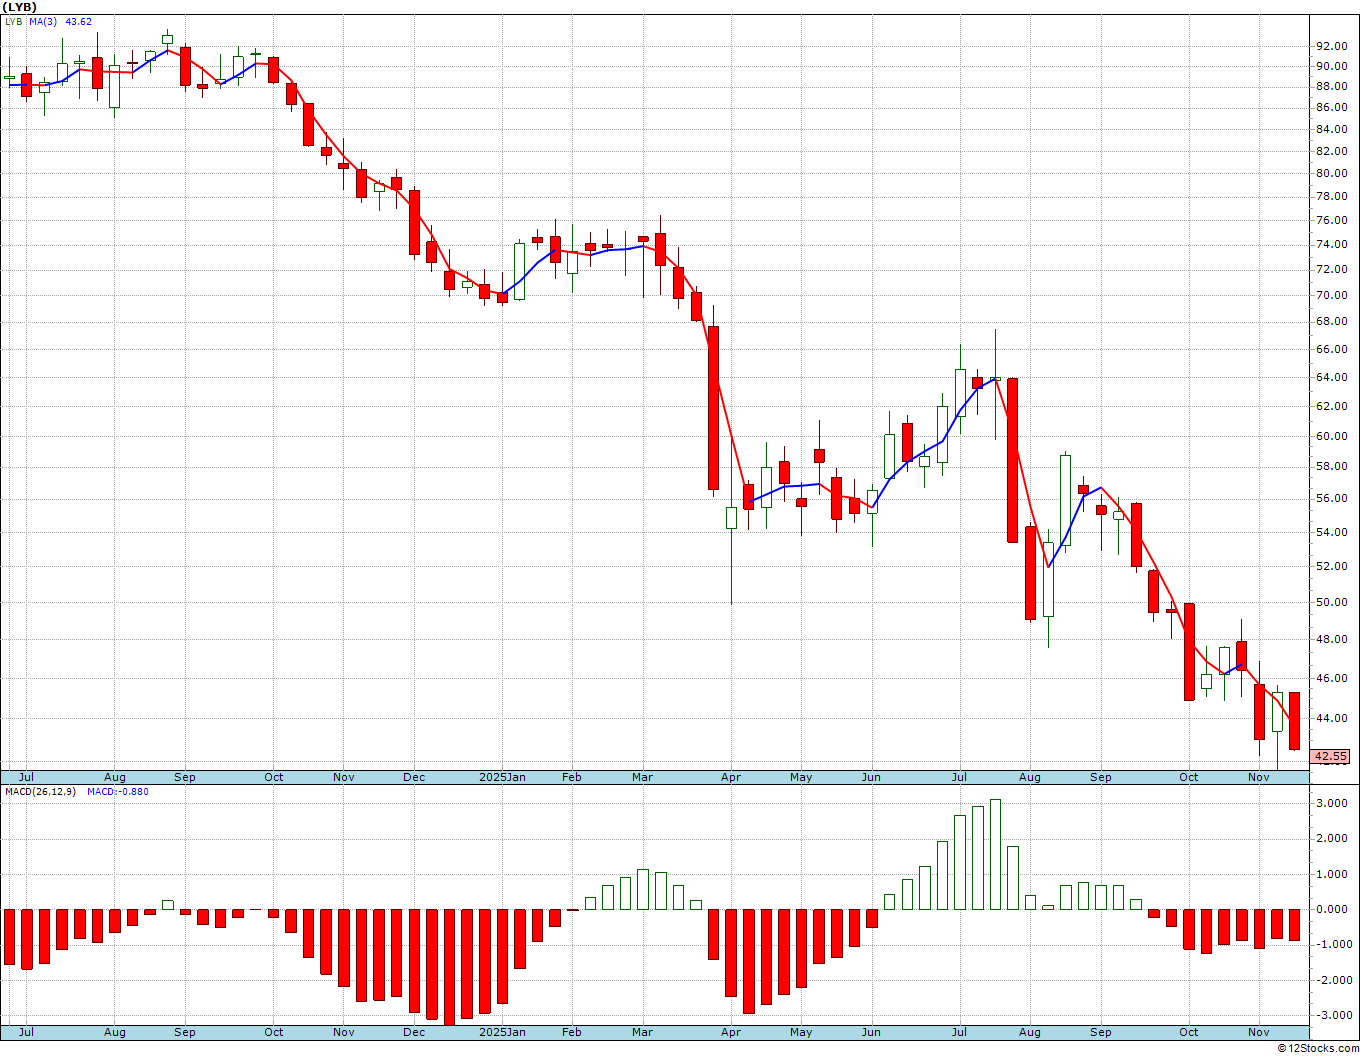1360x1056 pixels.
Task: Click the red 42.55 last price tag
Action: pyautogui.click(x=1330, y=757)
